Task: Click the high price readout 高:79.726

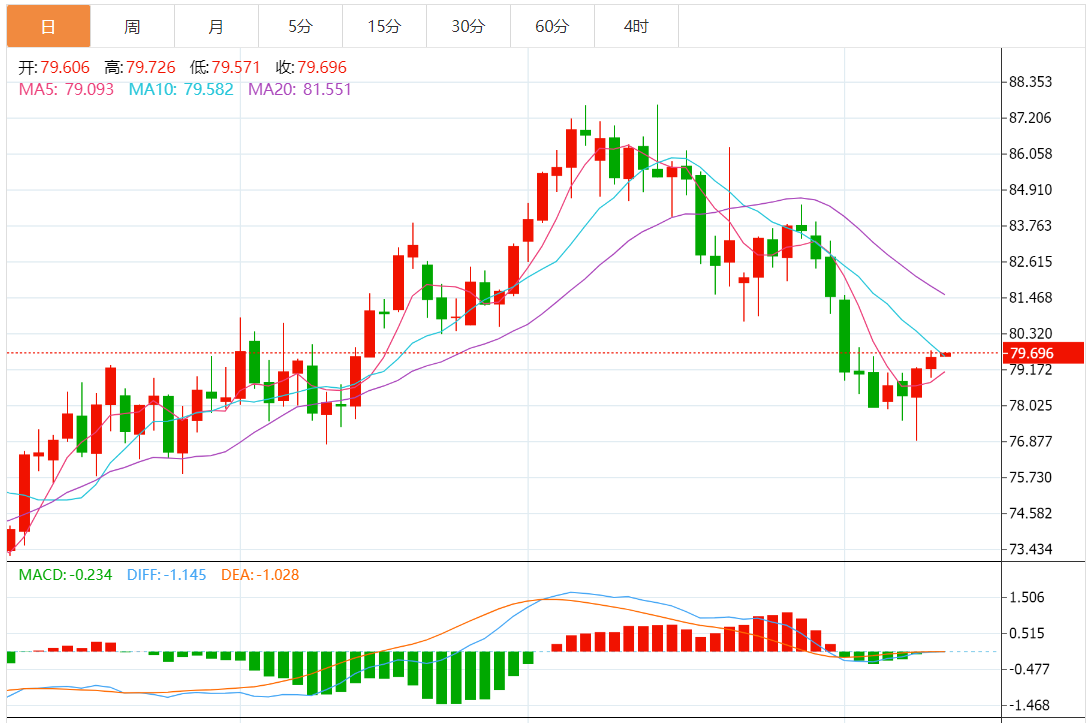Action: (x=140, y=68)
